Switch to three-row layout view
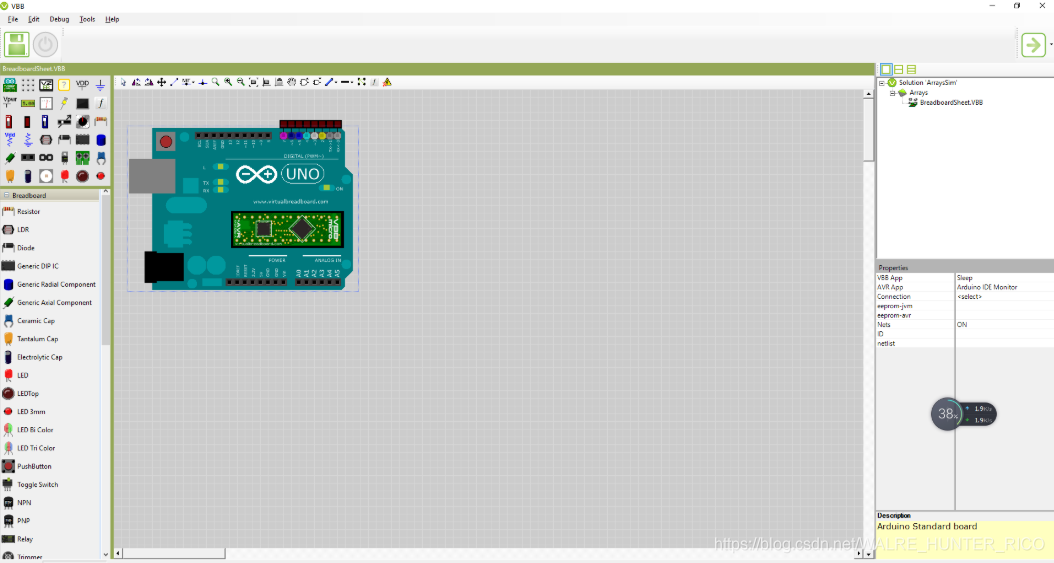 (911, 69)
